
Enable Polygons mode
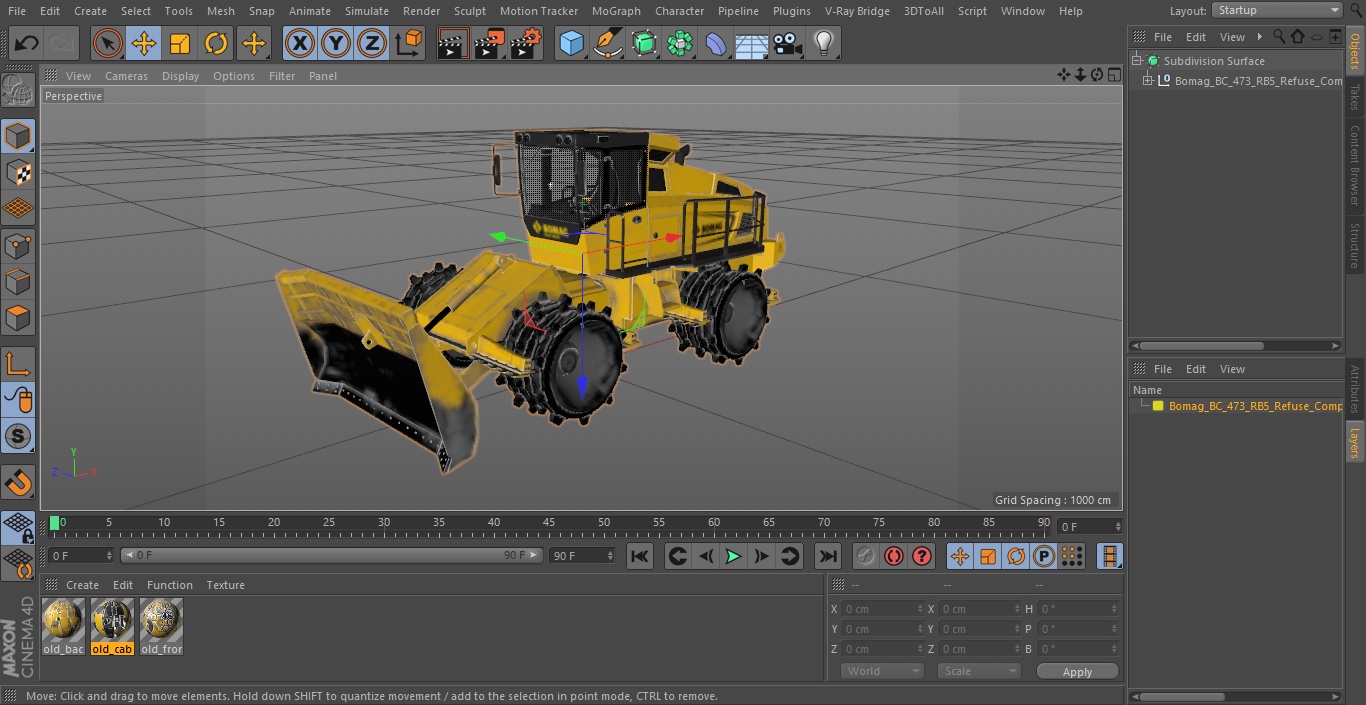pyautogui.click(x=18, y=318)
